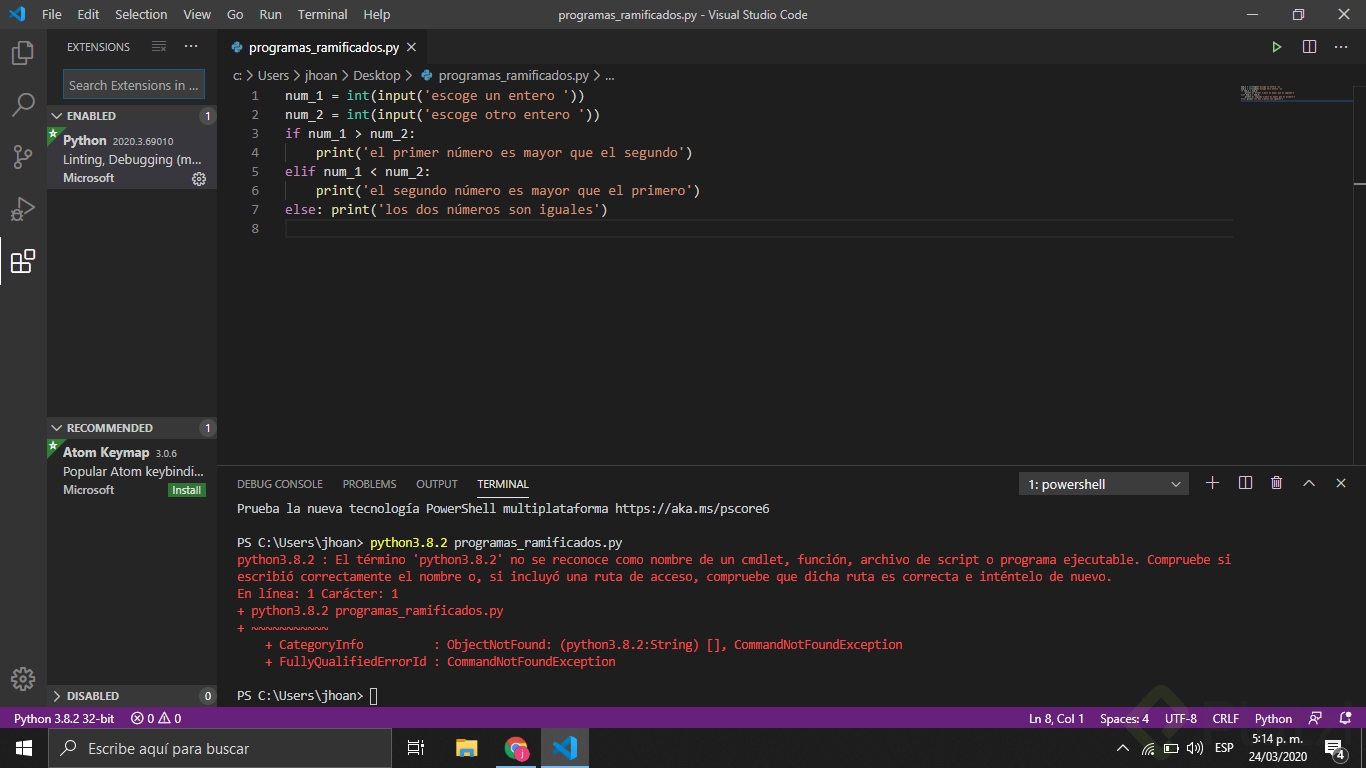Viewport: 1366px width, 768px height.
Task: Expand the DISABLED extensions section
Action: coord(90,695)
